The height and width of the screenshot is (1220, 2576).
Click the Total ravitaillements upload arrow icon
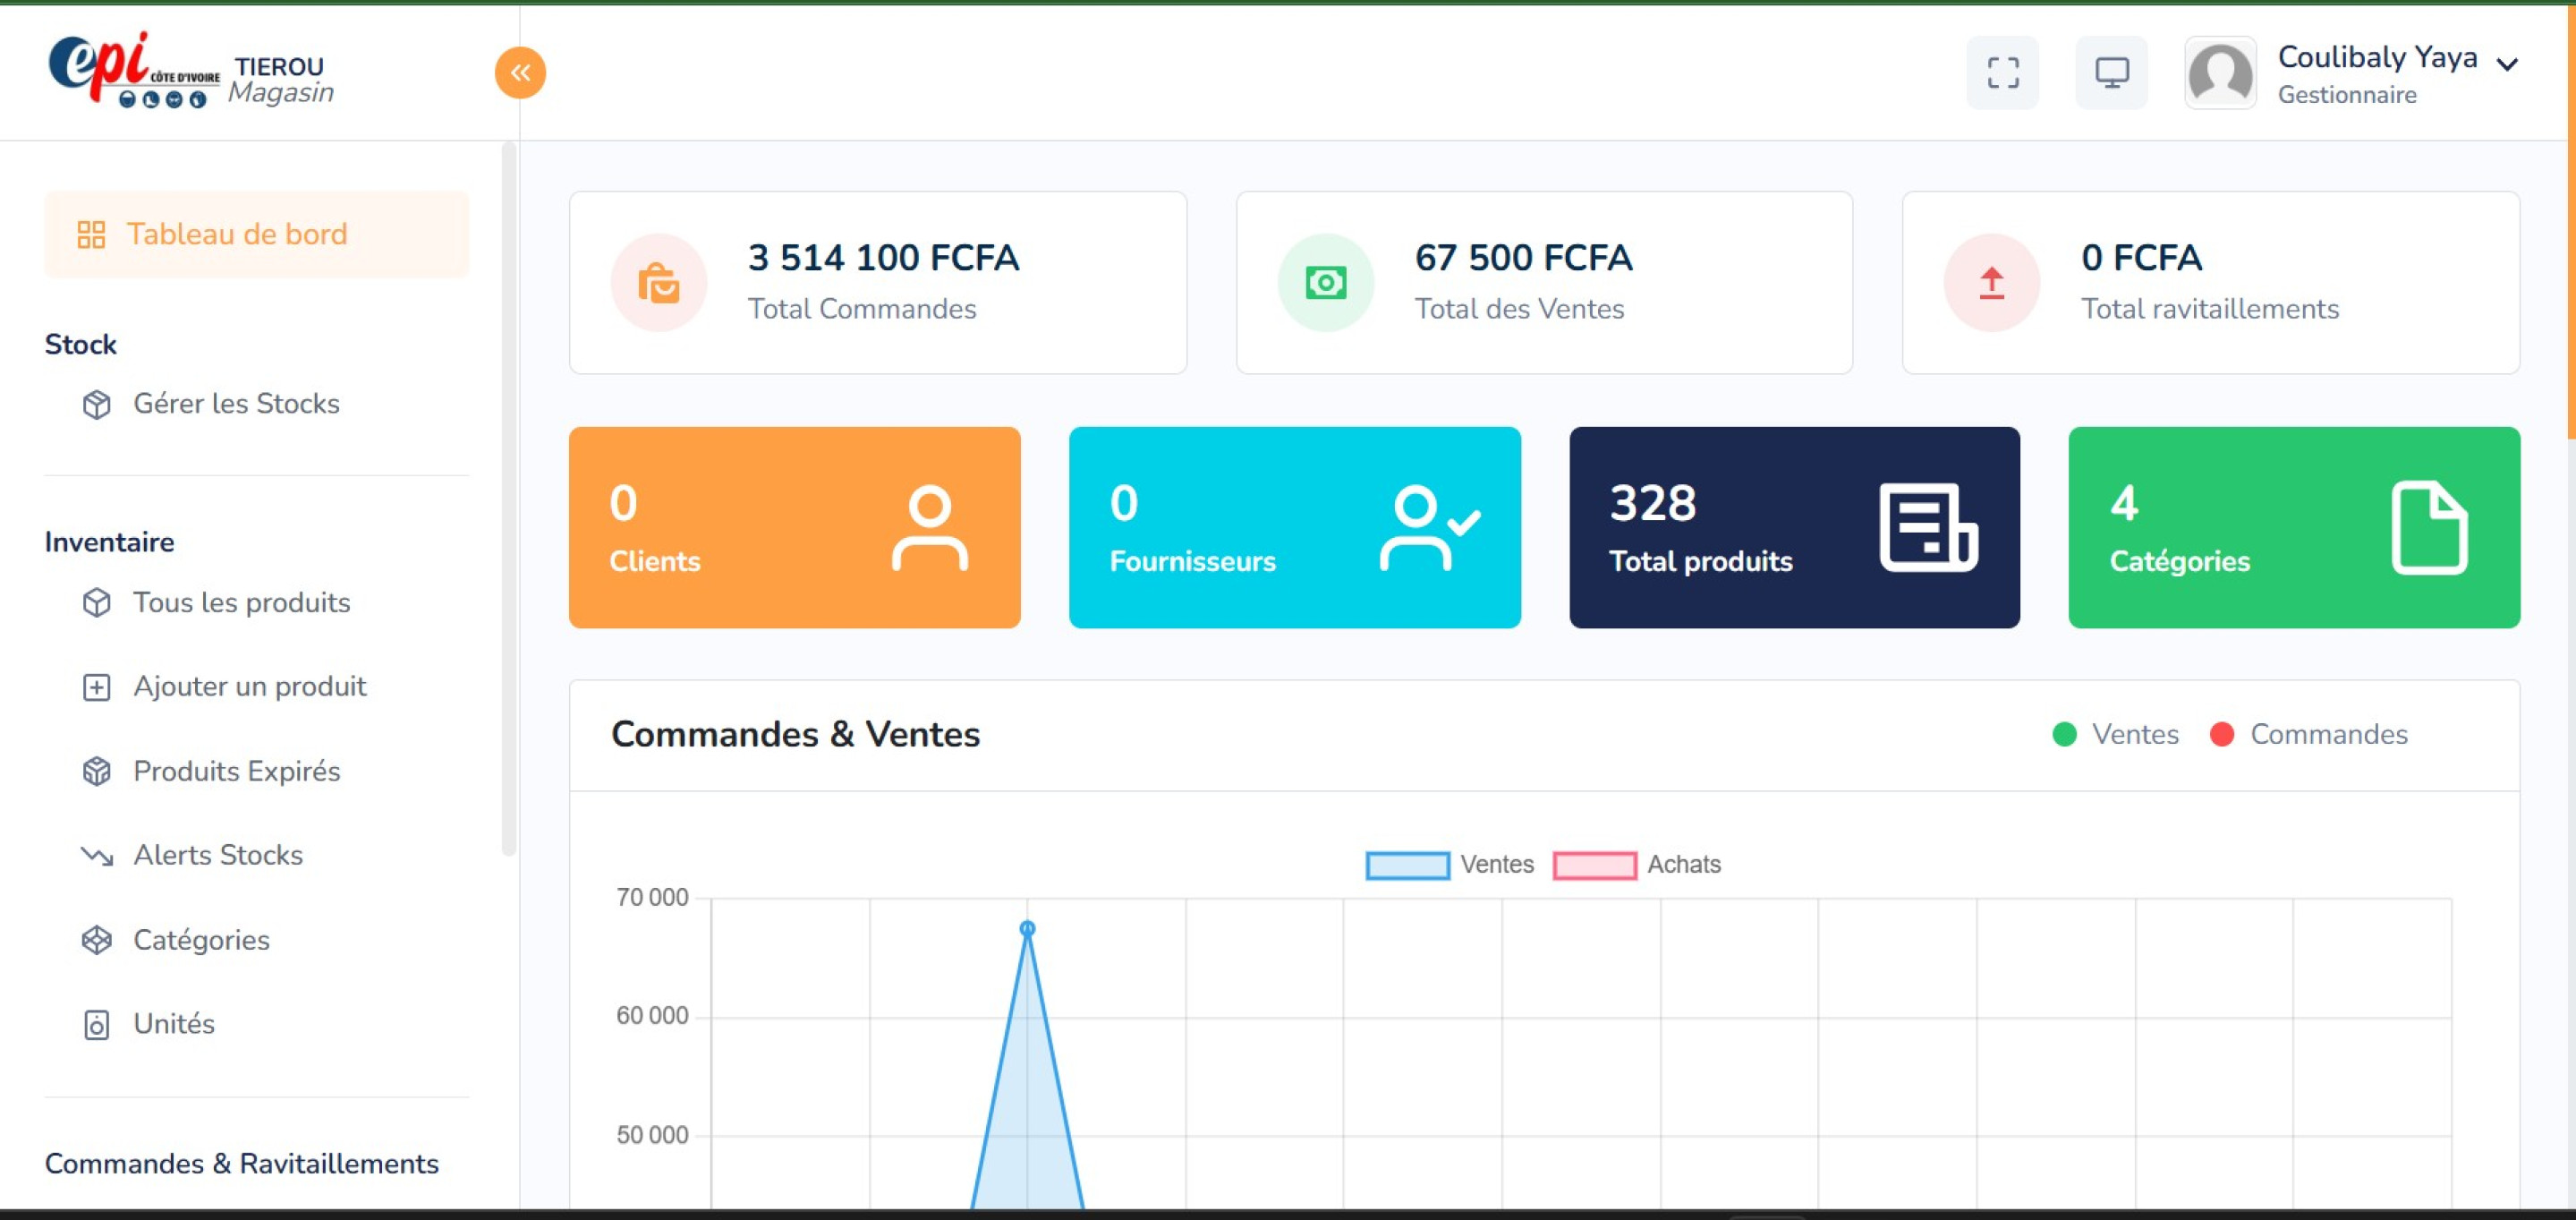[1991, 283]
